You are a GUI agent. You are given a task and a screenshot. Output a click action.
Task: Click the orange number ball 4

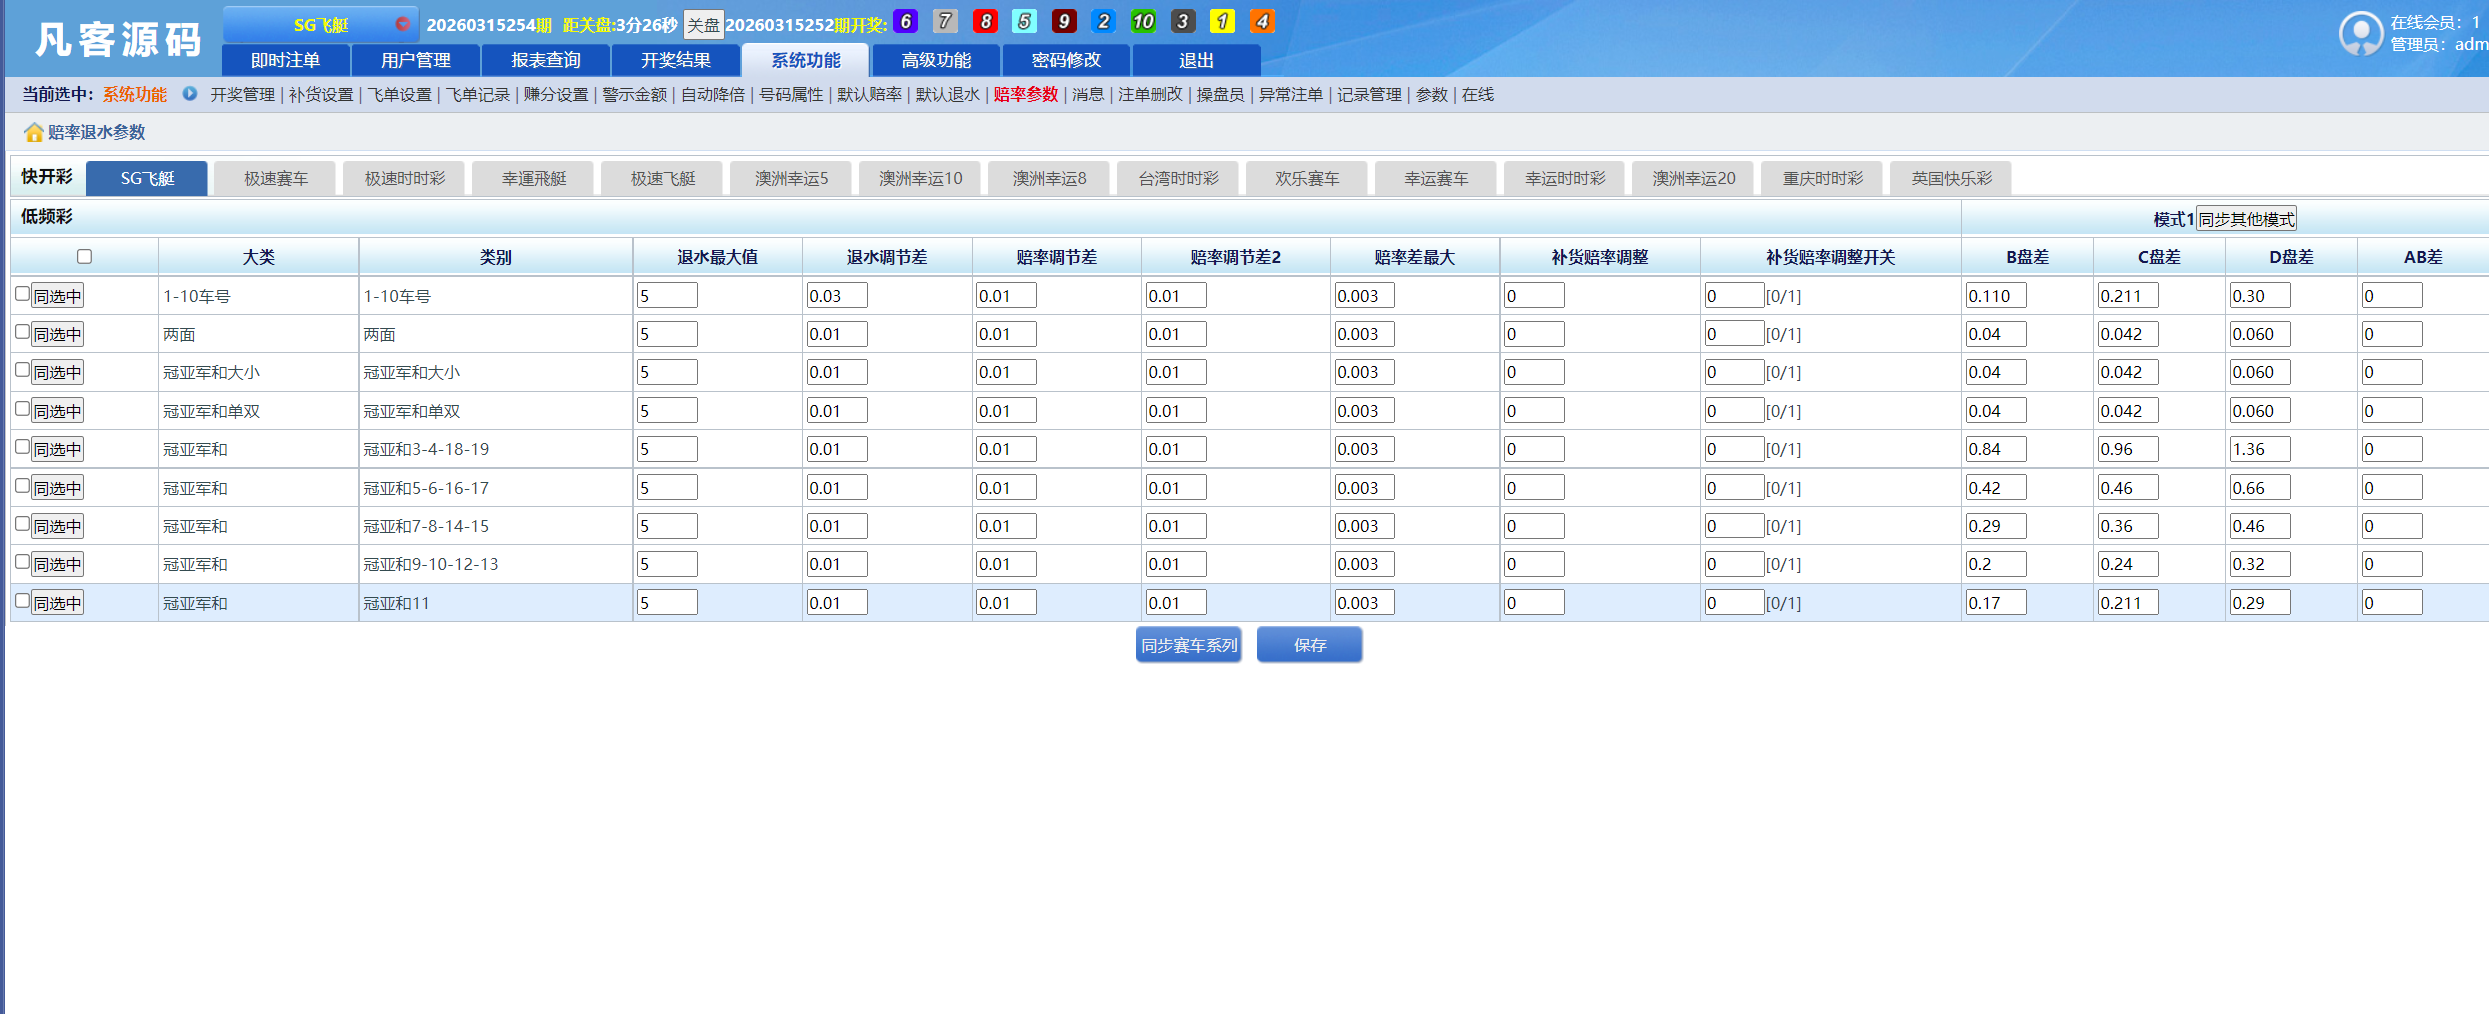tap(1261, 20)
